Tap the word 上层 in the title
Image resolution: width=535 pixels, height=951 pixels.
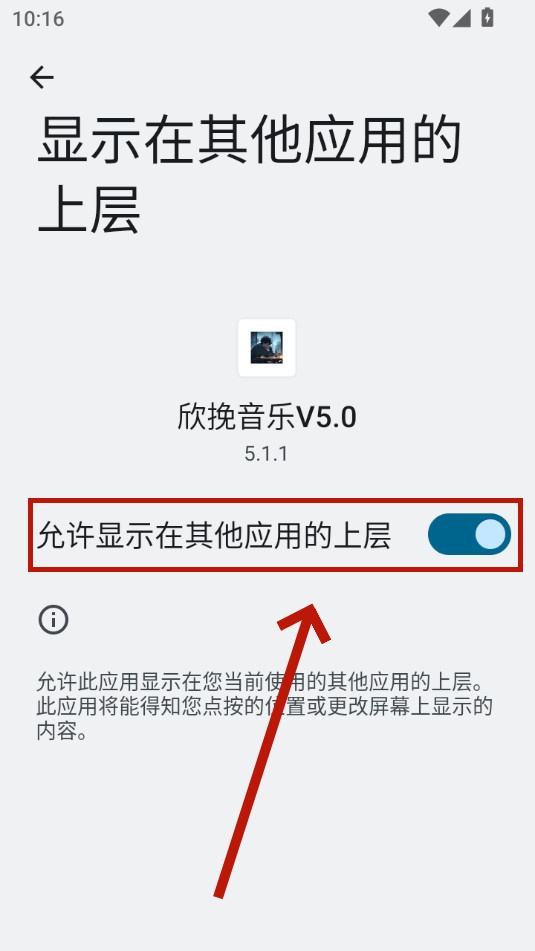pos(89,210)
